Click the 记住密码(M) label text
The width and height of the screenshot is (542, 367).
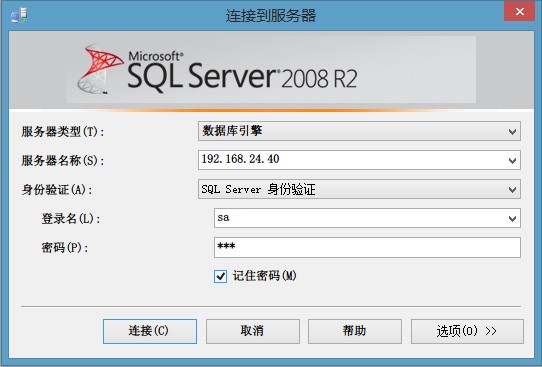pos(264,276)
